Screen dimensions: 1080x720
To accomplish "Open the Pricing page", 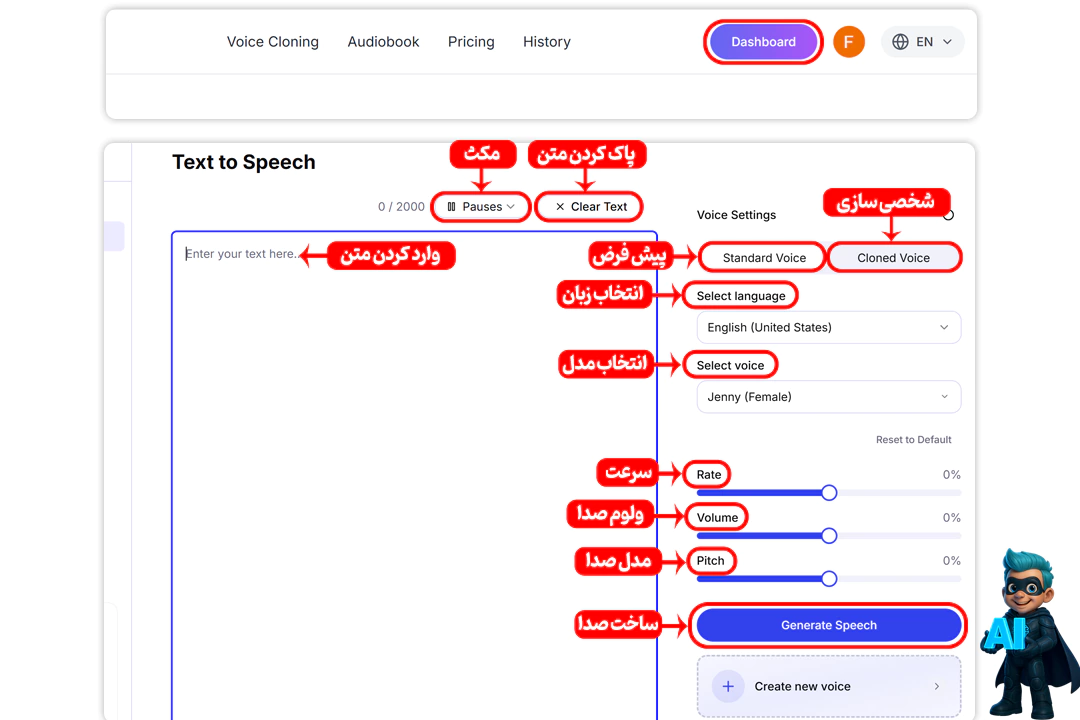I will coord(471,42).
